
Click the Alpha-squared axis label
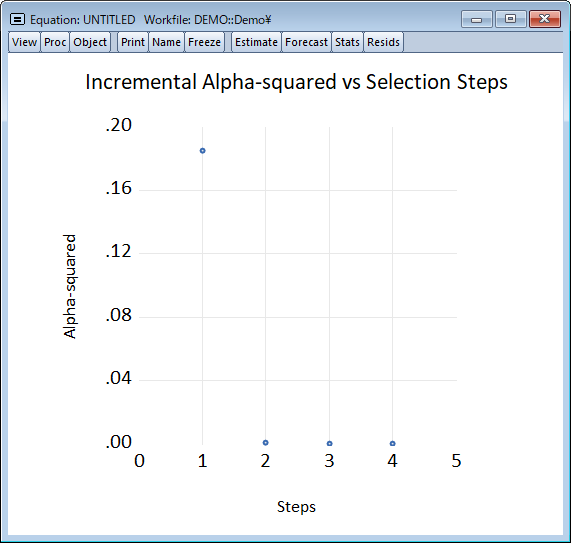click(x=69, y=287)
